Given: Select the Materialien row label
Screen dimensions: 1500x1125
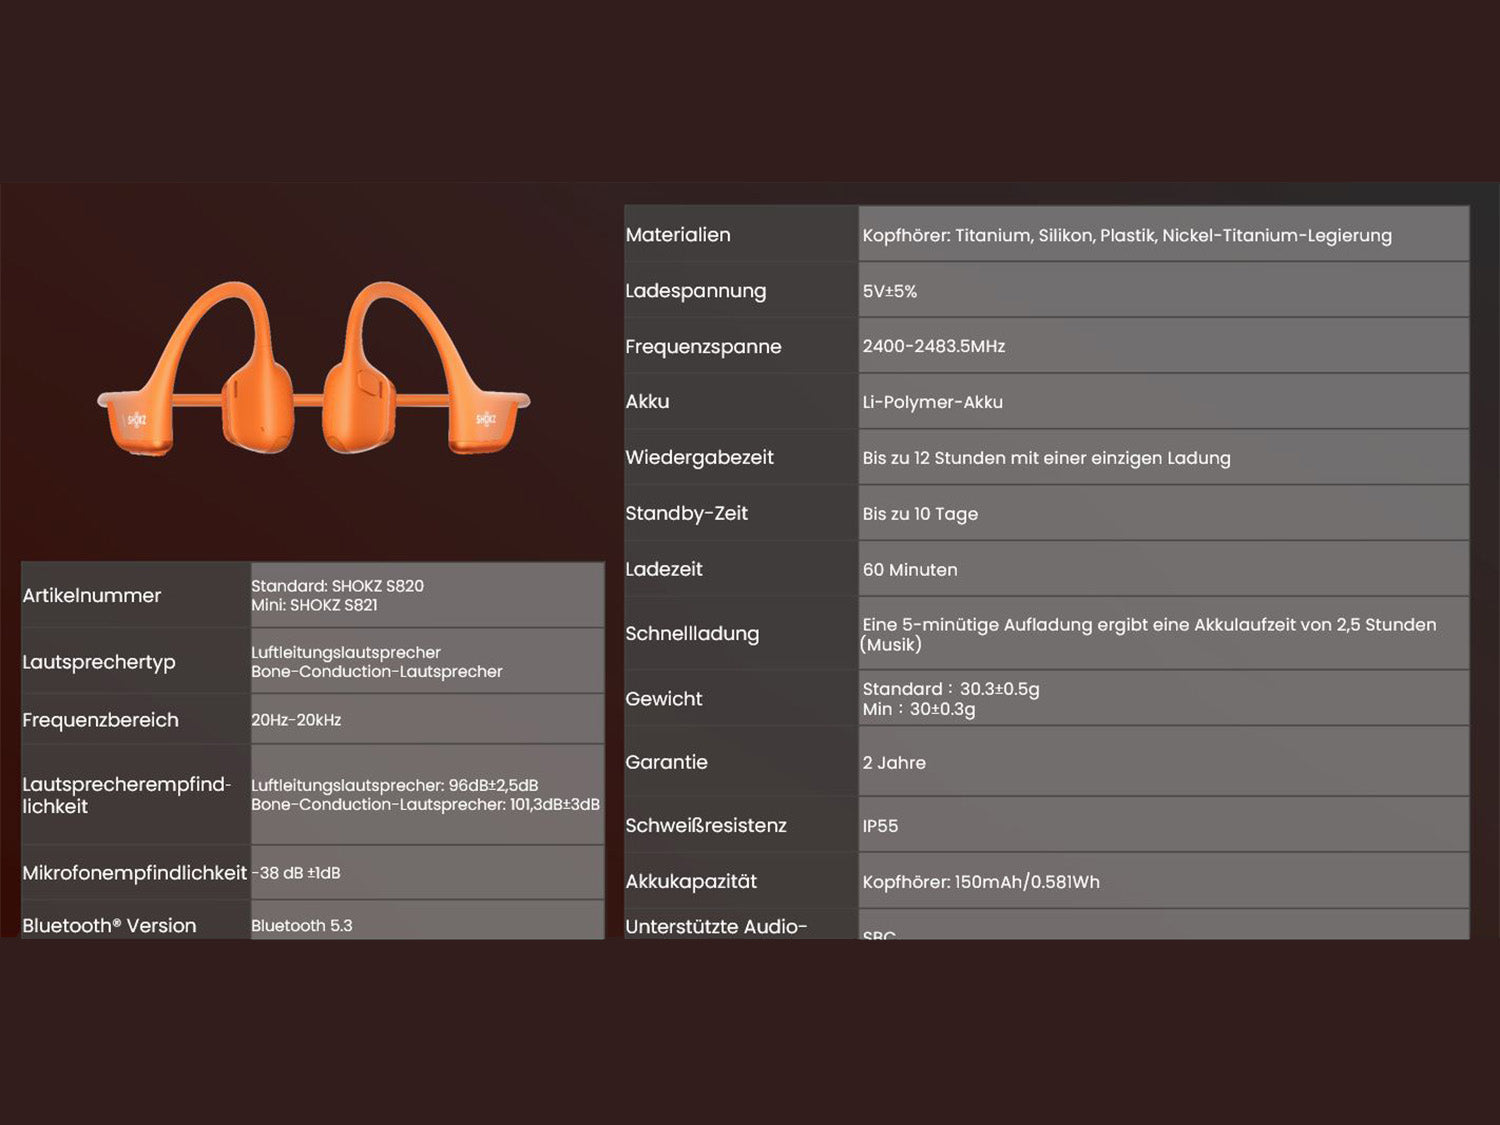Looking at the screenshot, I should (678, 235).
